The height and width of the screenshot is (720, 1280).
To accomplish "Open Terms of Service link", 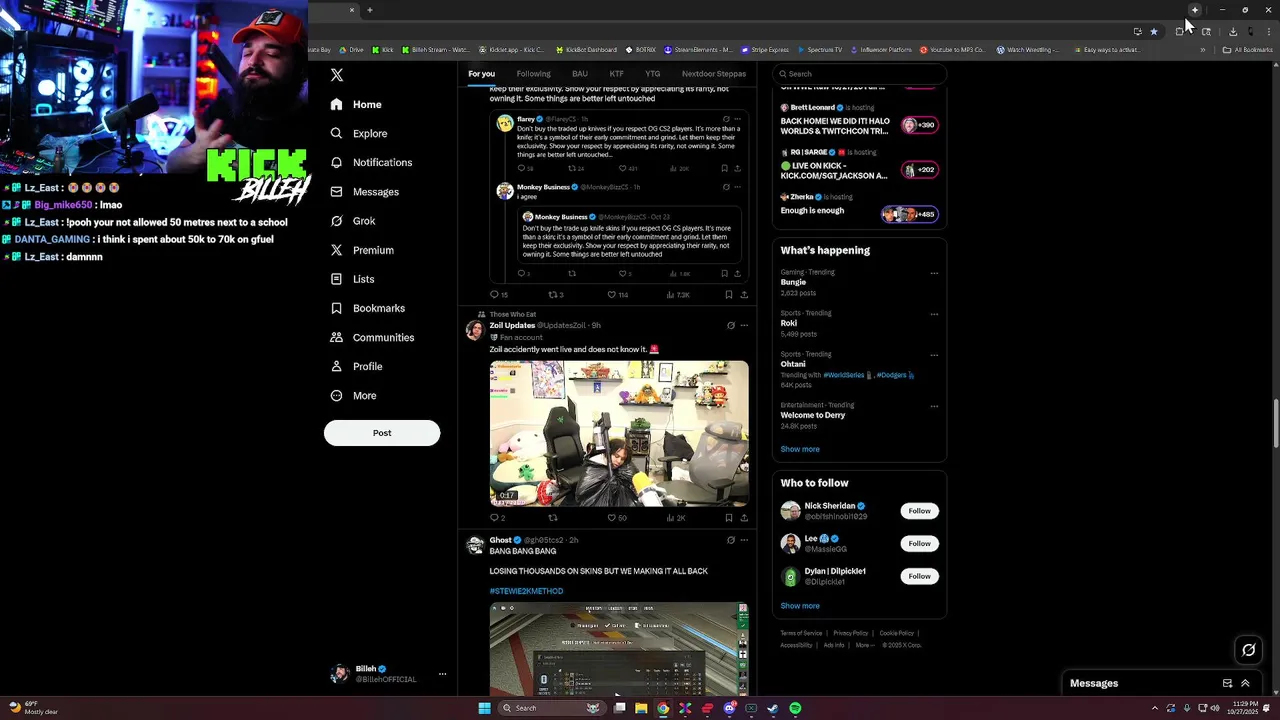I will pos(801,633).
